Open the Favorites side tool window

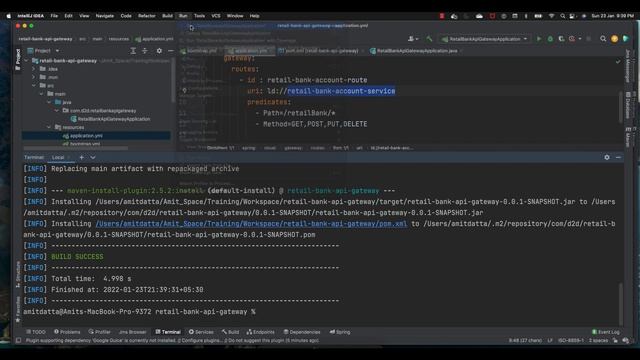click(x=18, y=309)
